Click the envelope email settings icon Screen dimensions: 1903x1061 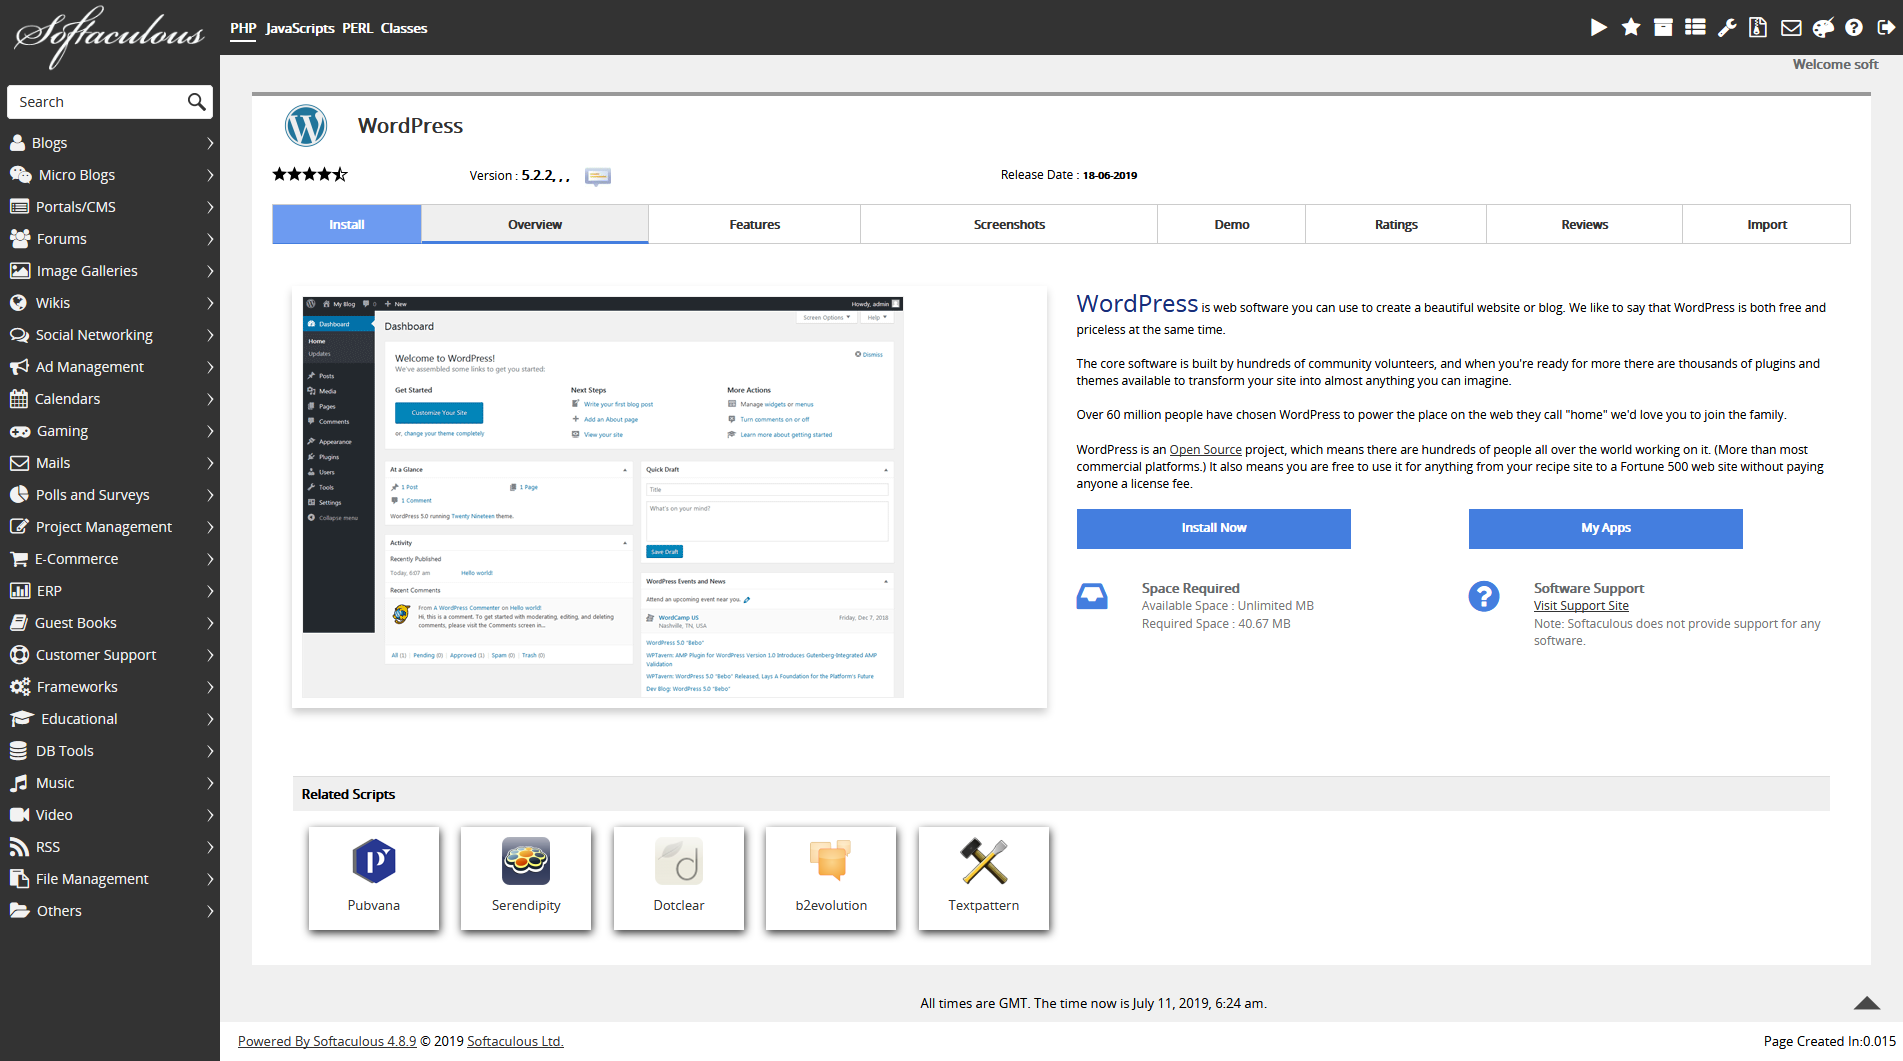pyautogui.click(x=1791, y=28)
